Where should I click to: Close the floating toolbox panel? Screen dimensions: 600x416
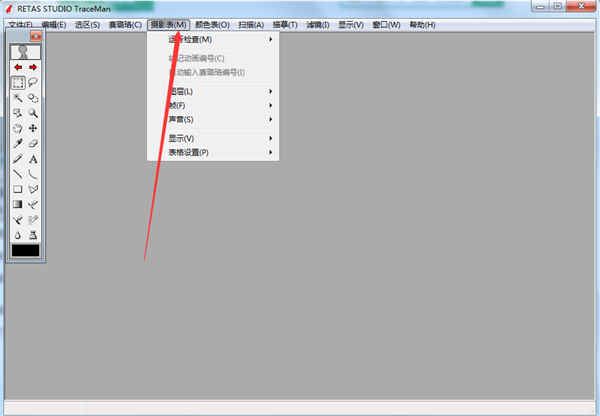point(36,36)
